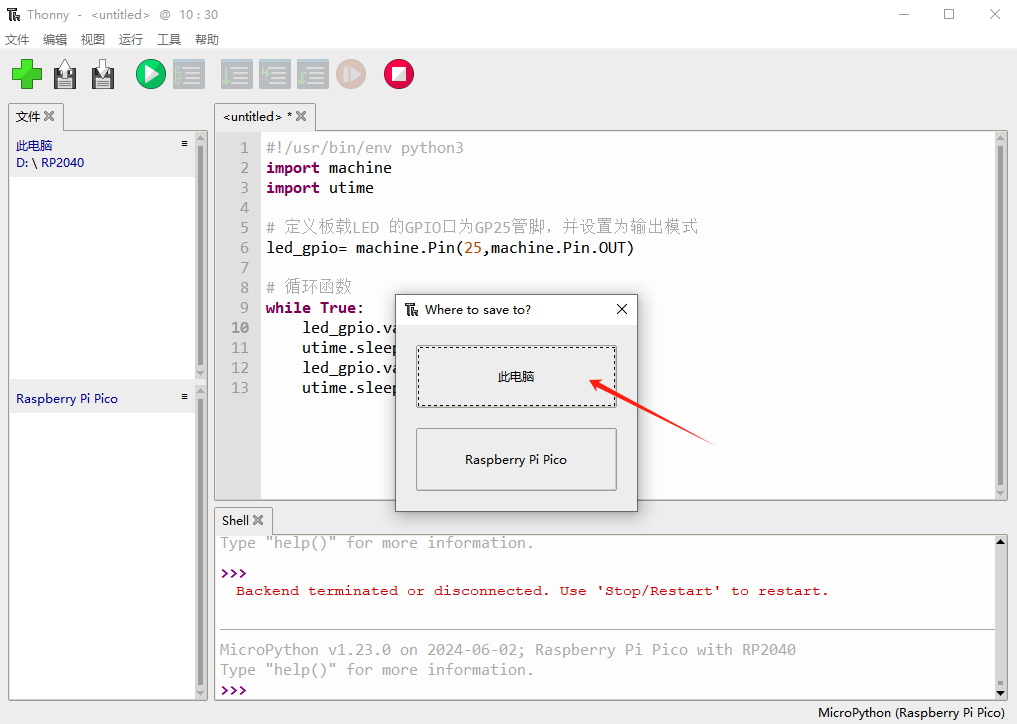This screenshot has height=724, width=1017.
Task: Close the Where to save to dialog
Action: [x=621, y=309]
